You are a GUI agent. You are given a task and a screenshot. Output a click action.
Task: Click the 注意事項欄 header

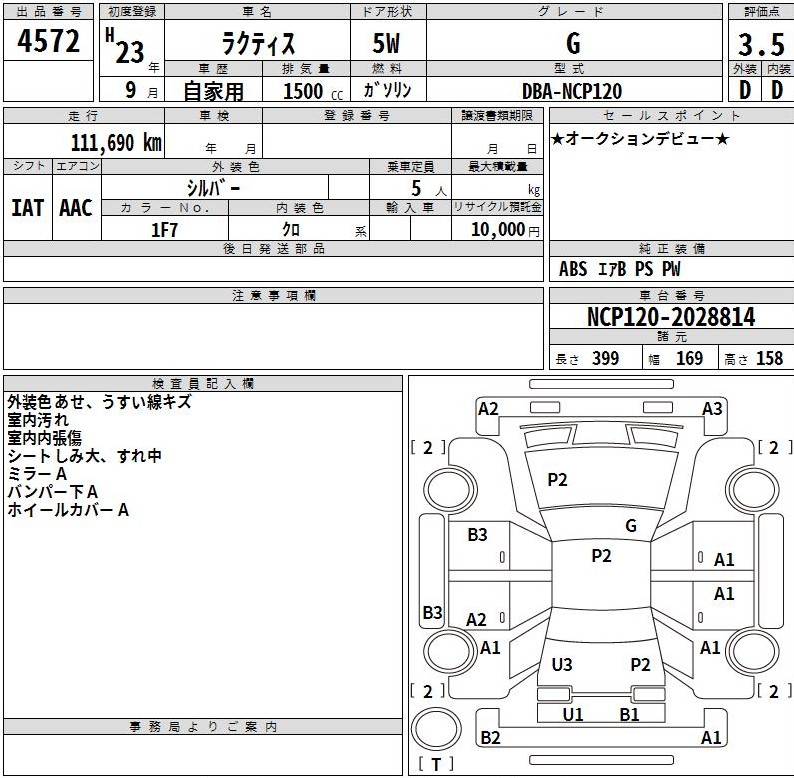(273, 295)
